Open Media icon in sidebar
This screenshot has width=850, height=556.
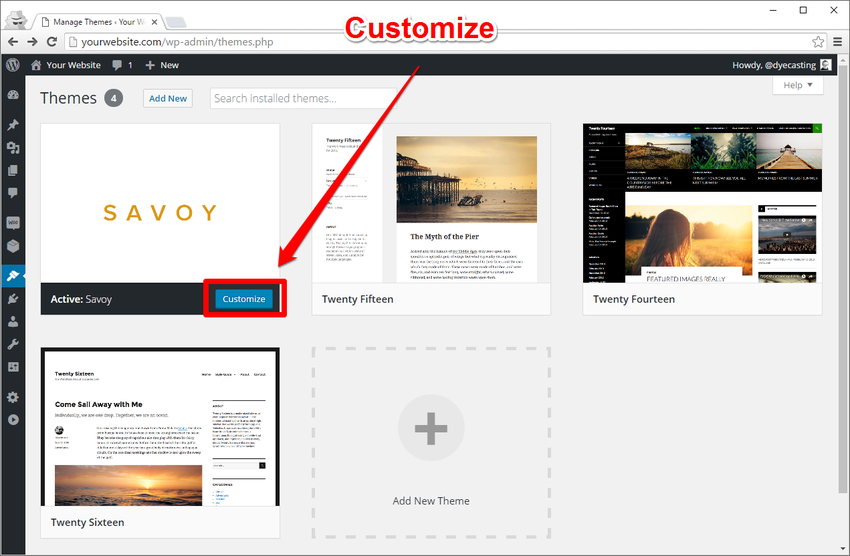(13, 147)
